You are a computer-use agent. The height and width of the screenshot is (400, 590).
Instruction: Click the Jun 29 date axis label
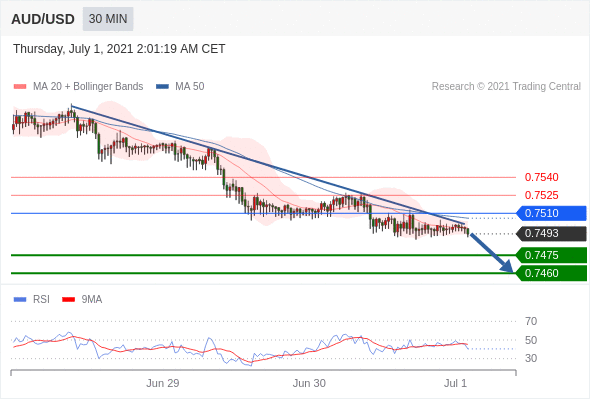tap(163, 383)
